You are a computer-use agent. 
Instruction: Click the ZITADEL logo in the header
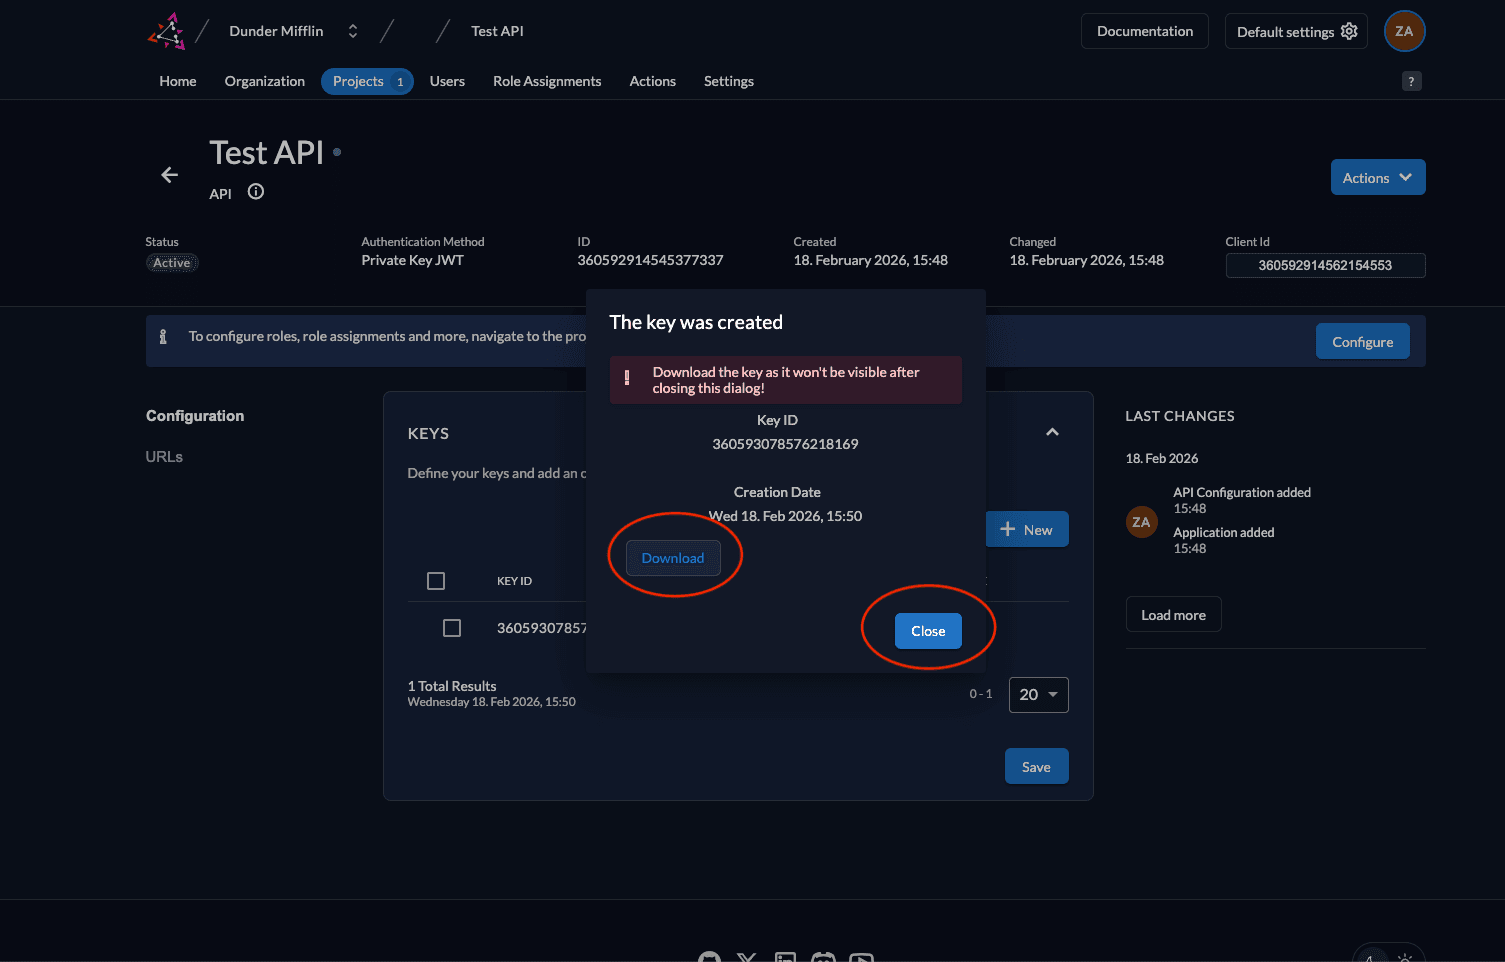pyautogui.click(x=167, y=31)
